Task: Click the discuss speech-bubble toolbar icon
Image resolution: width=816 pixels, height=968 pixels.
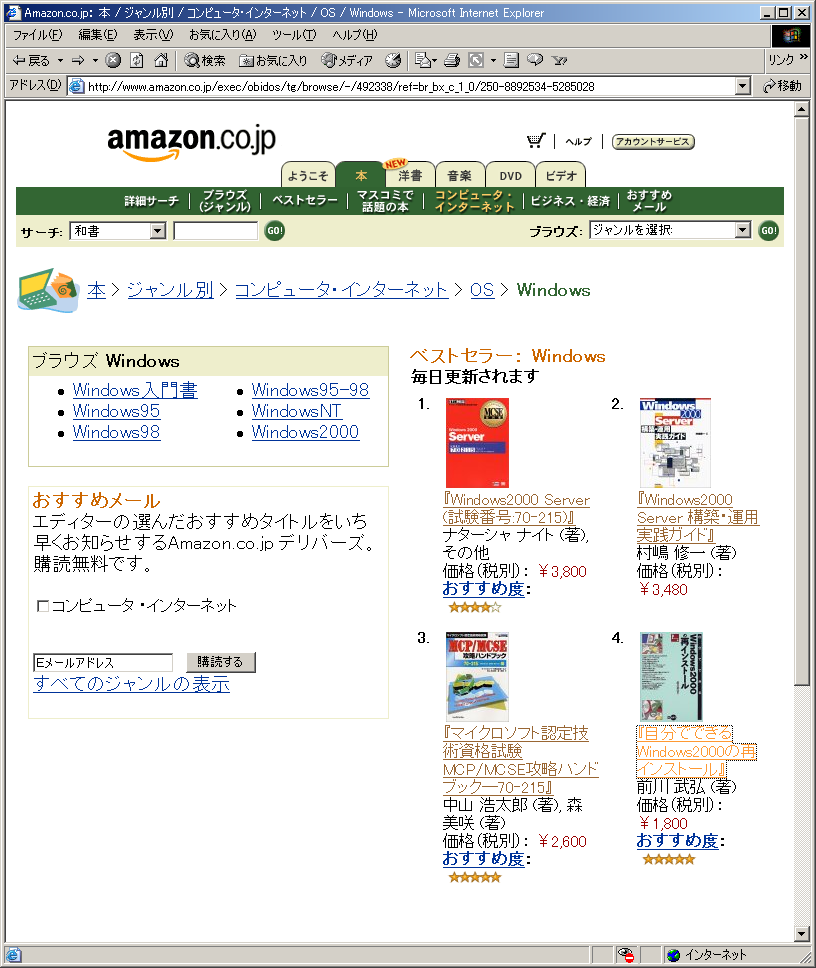Action: coord(535,60)
